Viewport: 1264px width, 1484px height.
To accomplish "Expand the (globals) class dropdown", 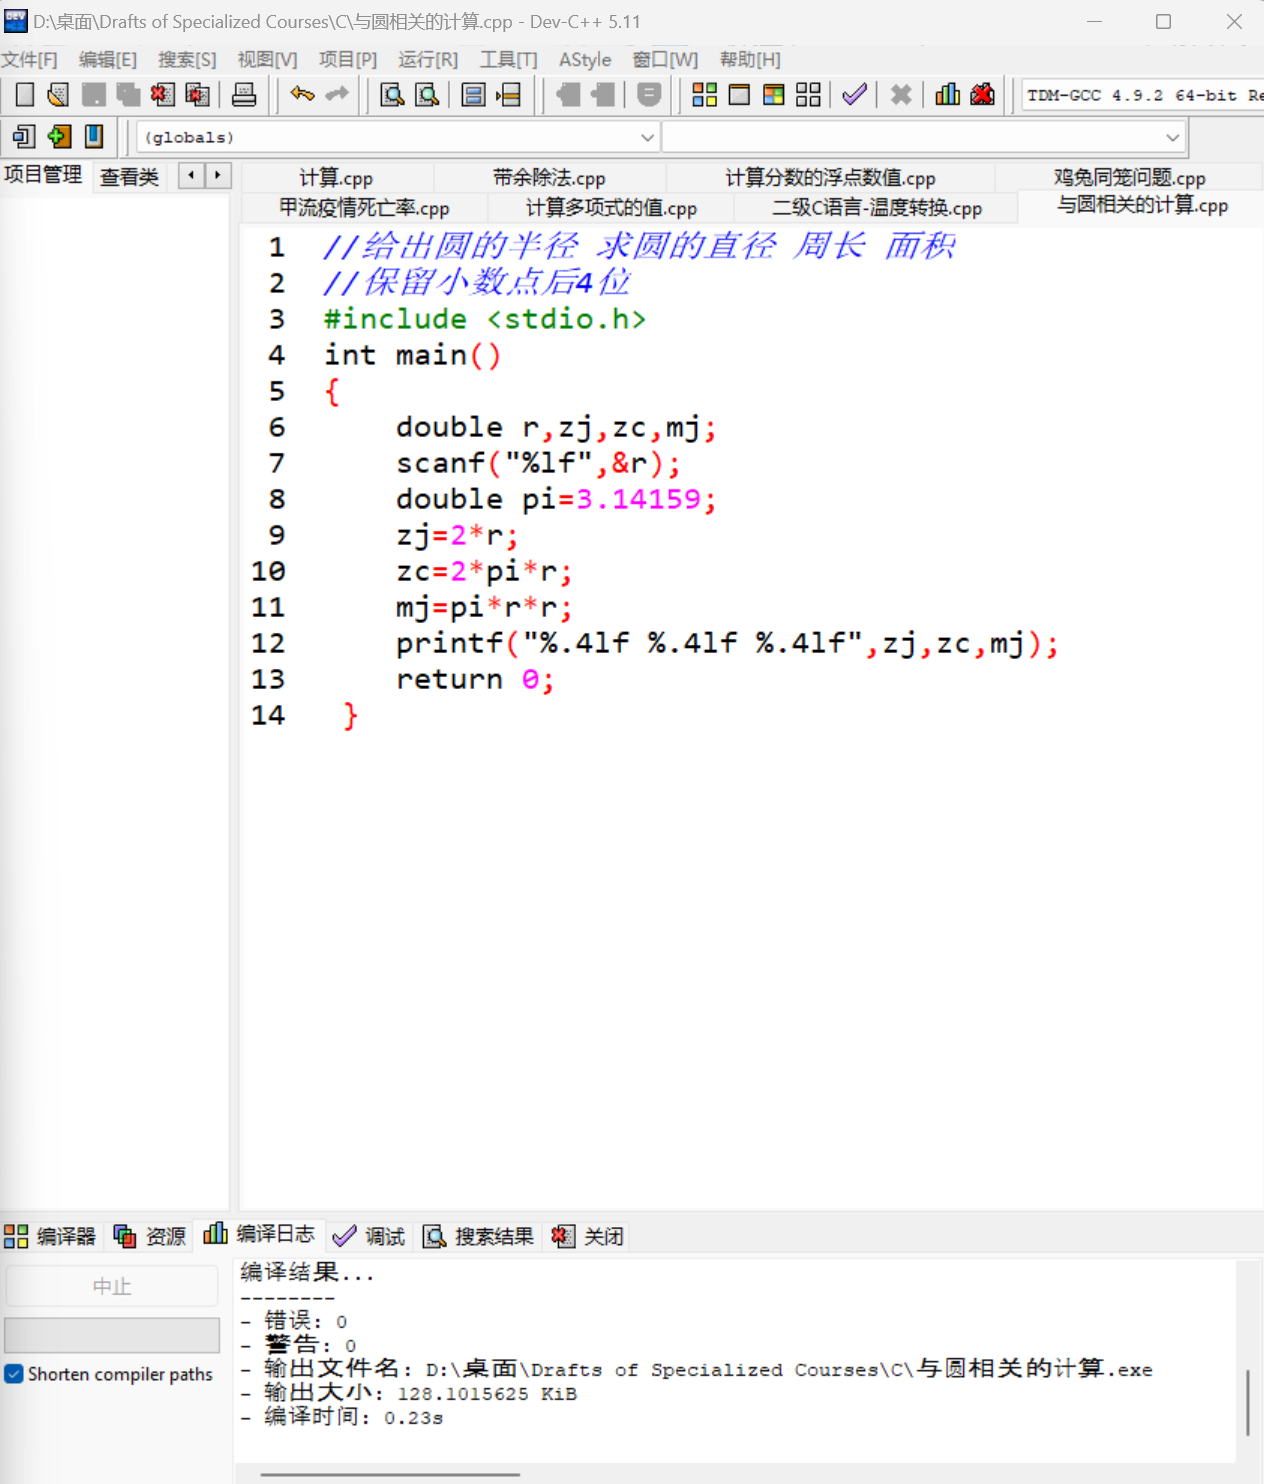I will coord(647,137).
